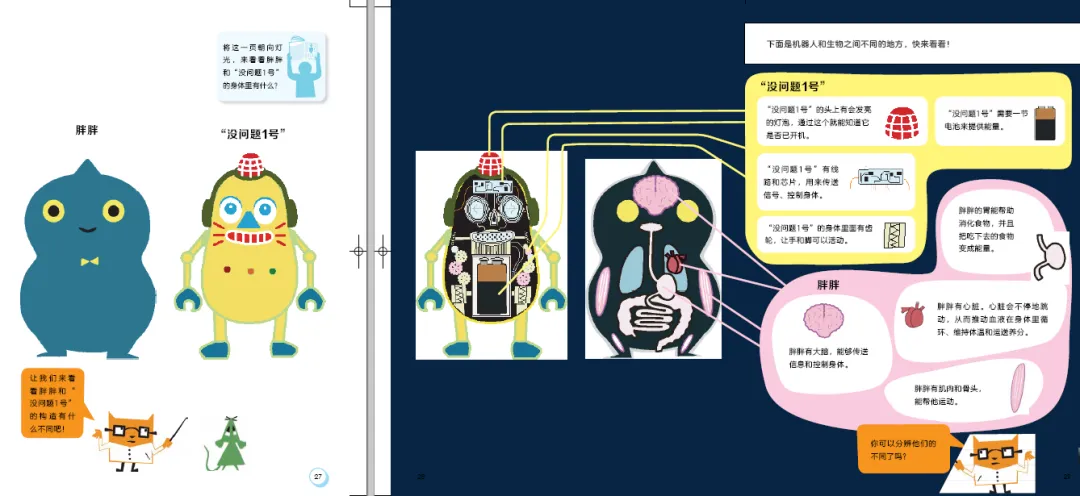Screen dimensions: 1080x496
Task: Click the red bulb atop the x-ray robot
Action: [x=490, y=163]
